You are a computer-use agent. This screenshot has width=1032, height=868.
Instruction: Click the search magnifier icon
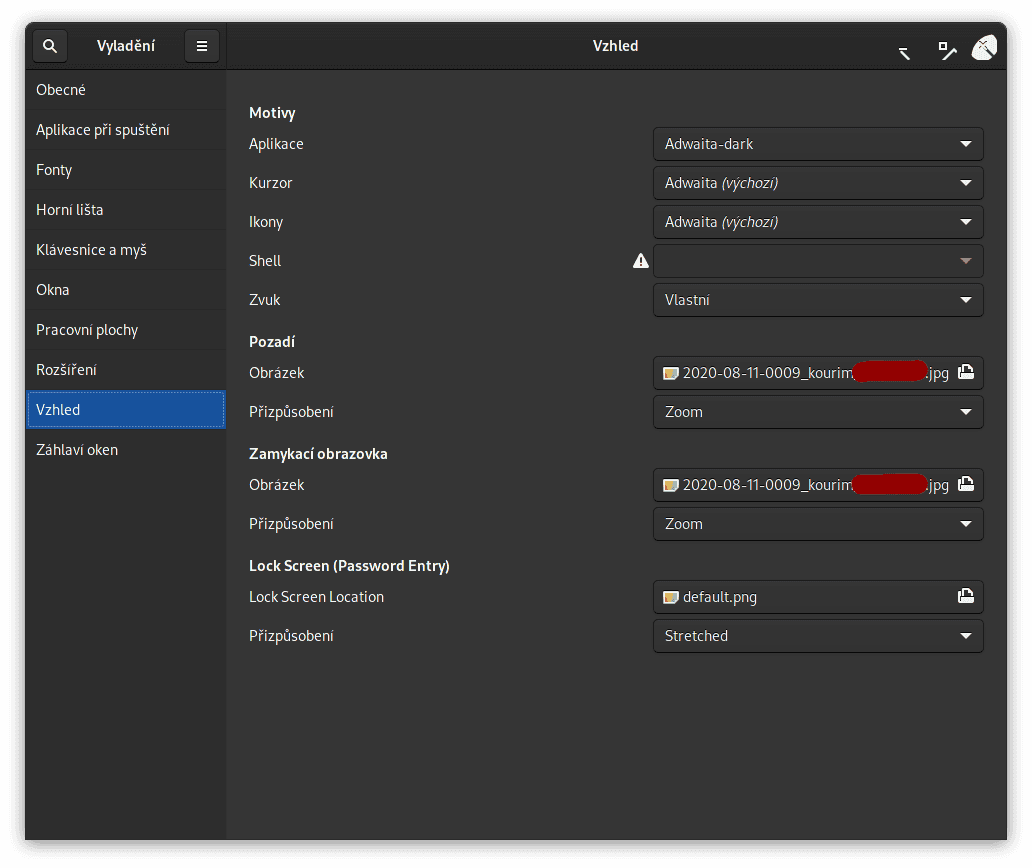click(x=50, y=46)
